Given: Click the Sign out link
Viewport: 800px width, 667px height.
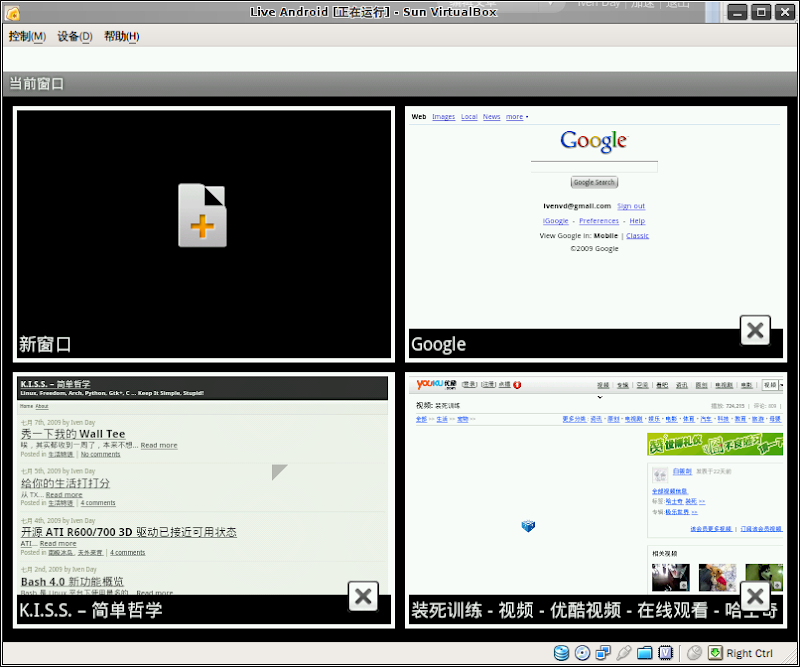Looking at the screenshot, I should coord(631,206).
